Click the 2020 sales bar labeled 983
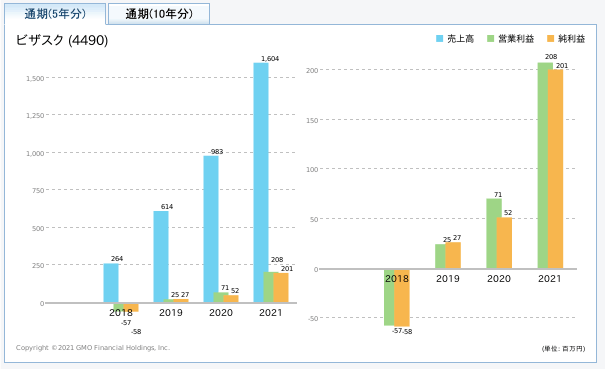 (211, 229)
